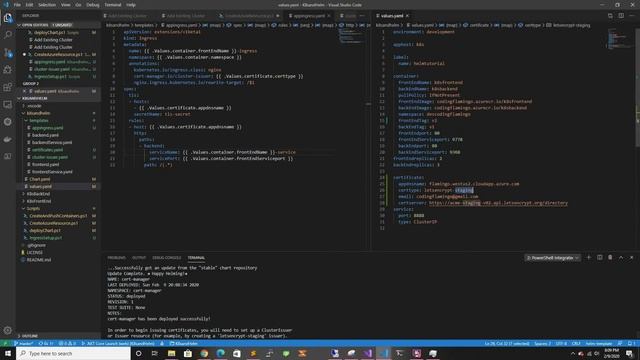Viewport: 640px width, 360px height.
Task: Open the PowerShell Integrated terminal dropdown
Action: click(x=553, y=258)
